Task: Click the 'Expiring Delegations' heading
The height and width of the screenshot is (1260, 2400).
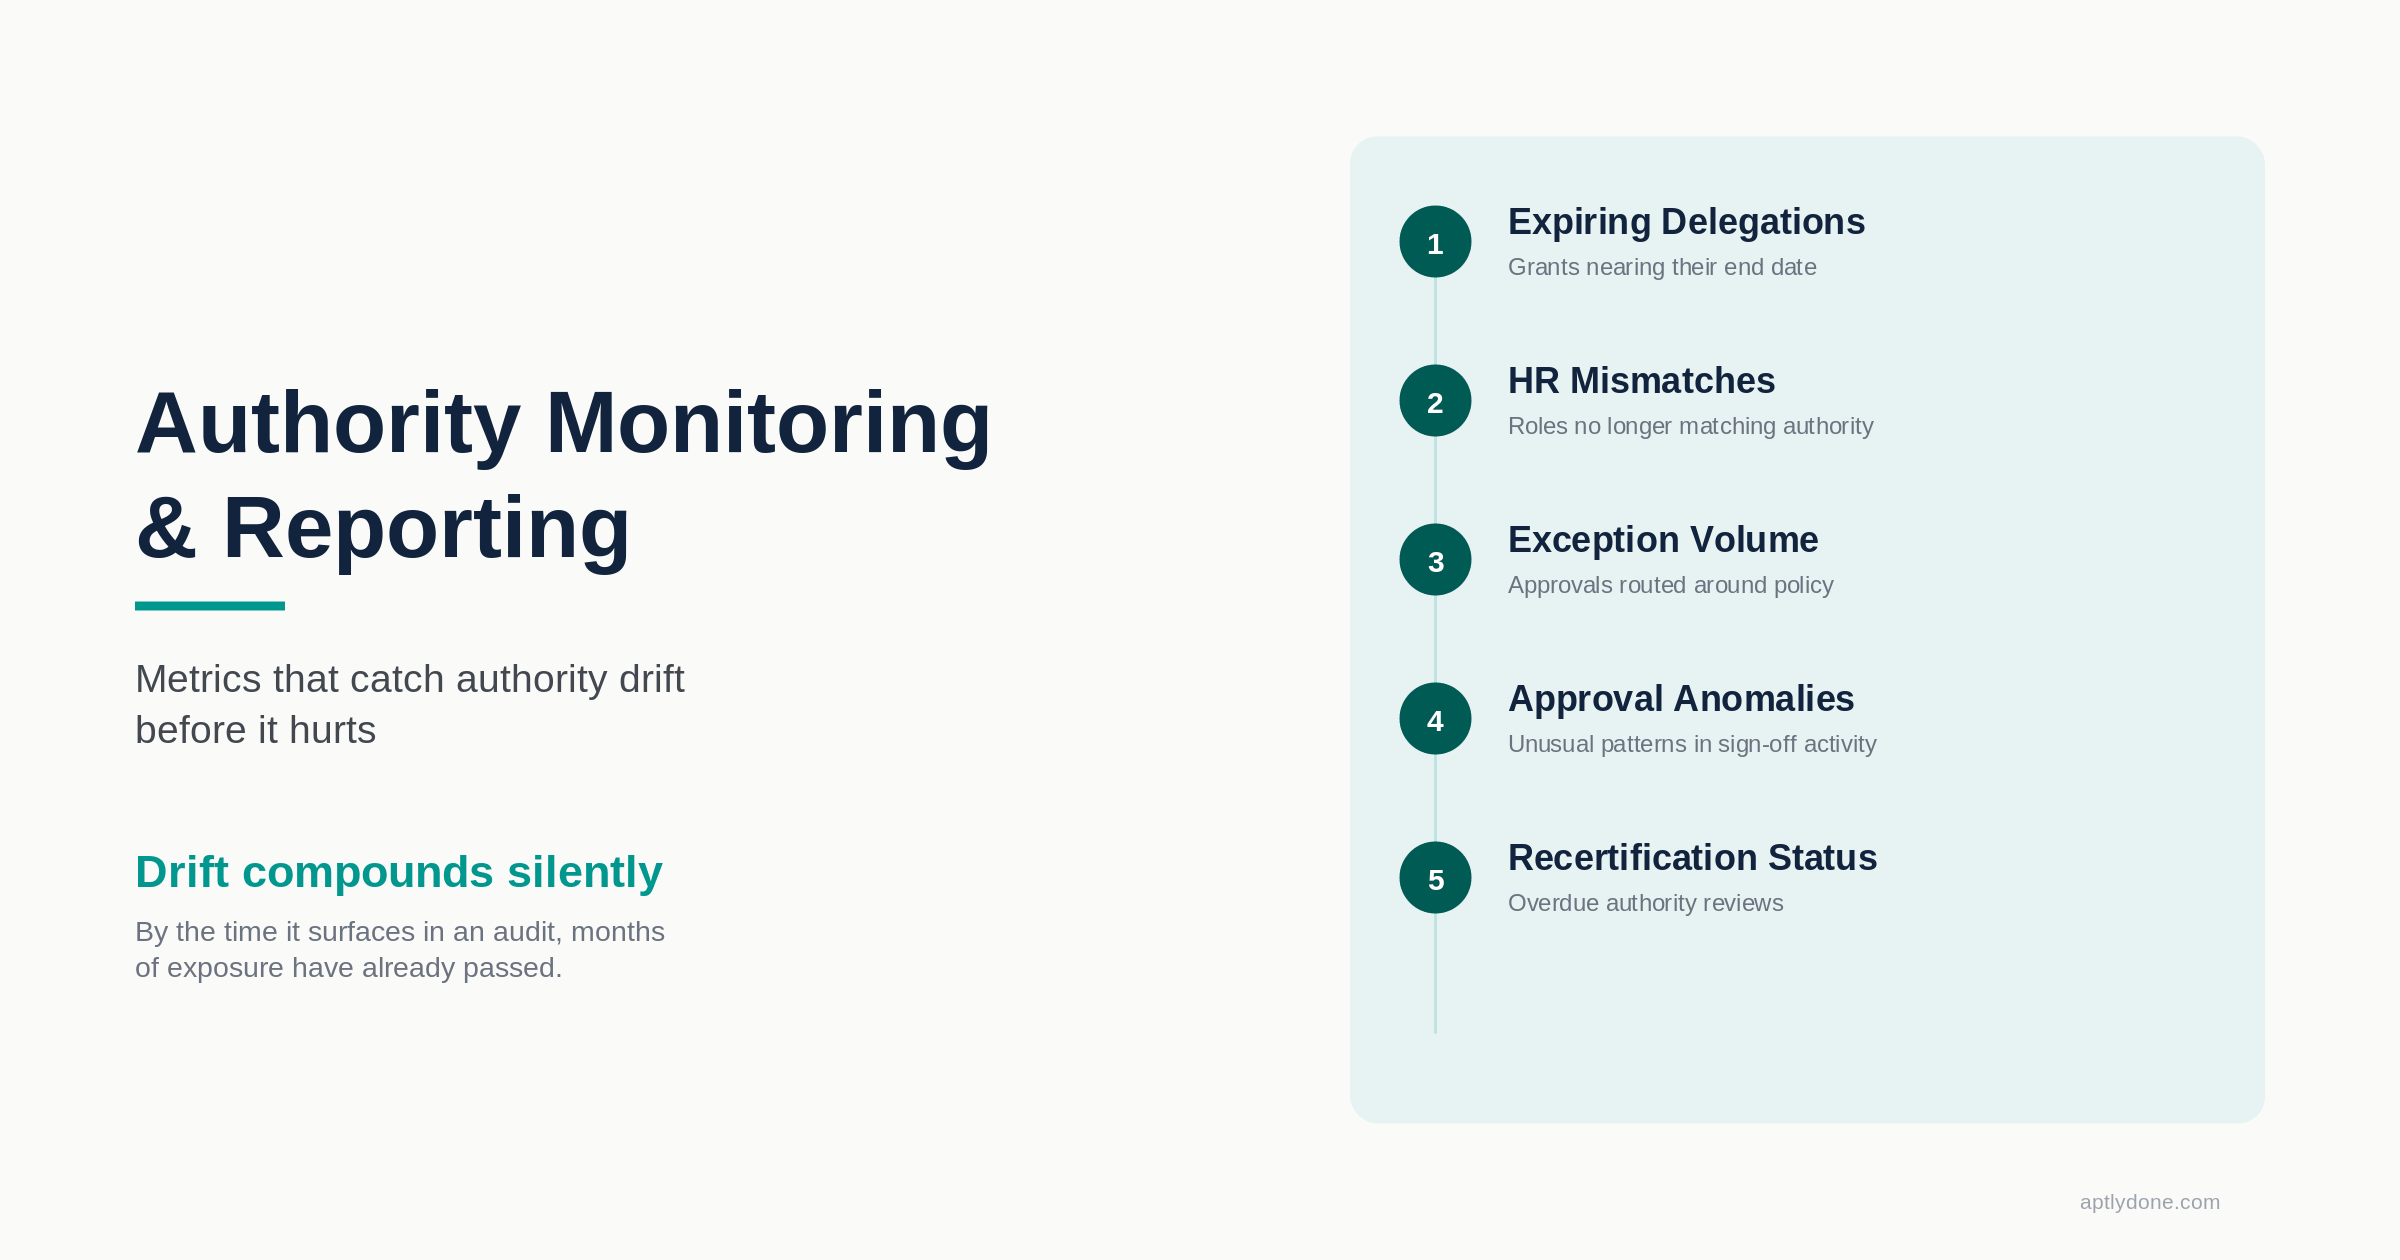Action: tap(1686, 222)
